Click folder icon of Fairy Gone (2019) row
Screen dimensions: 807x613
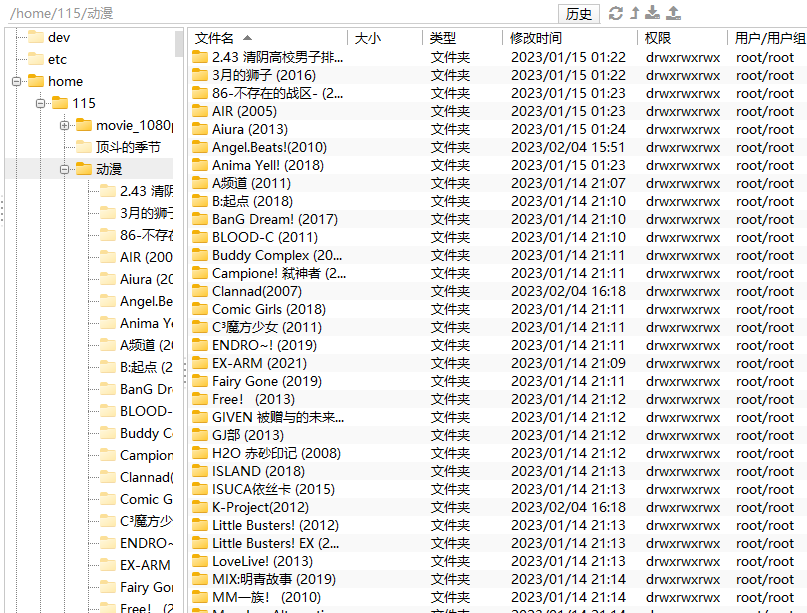tap(200, 382)
